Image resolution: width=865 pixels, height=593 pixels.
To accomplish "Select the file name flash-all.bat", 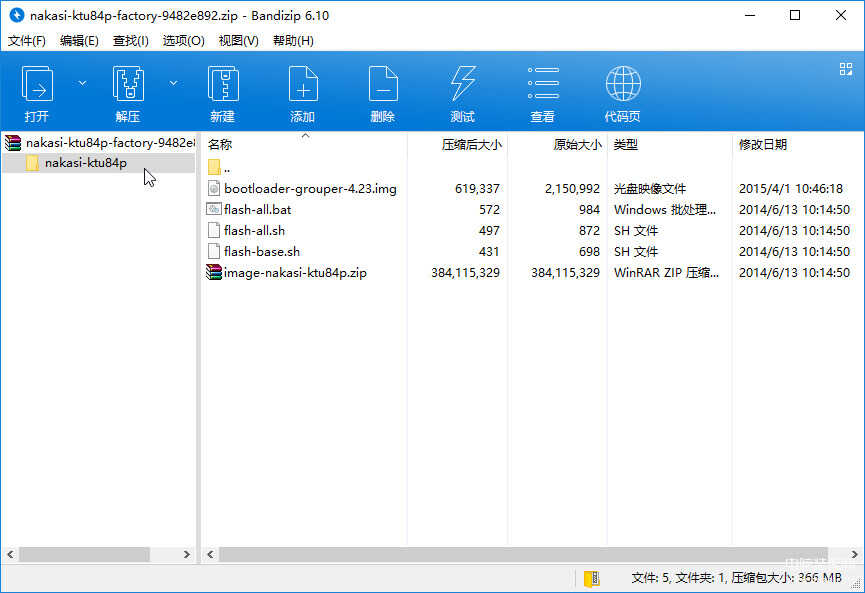I will [257, 210].
